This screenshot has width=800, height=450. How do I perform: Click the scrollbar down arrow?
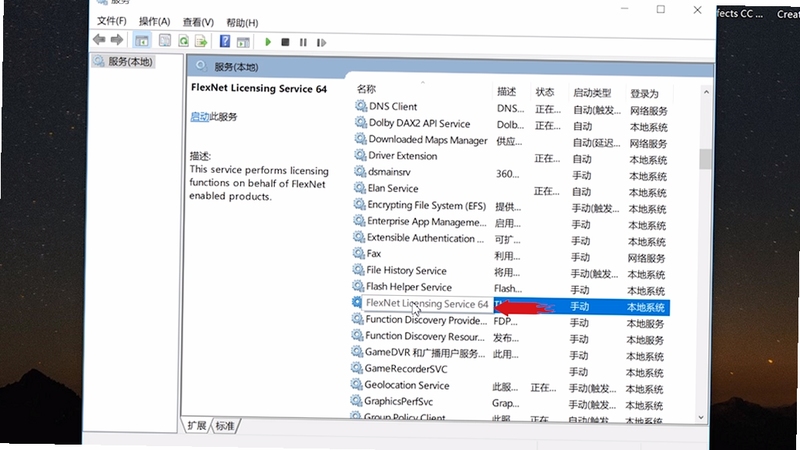click(x=701, y=417)
